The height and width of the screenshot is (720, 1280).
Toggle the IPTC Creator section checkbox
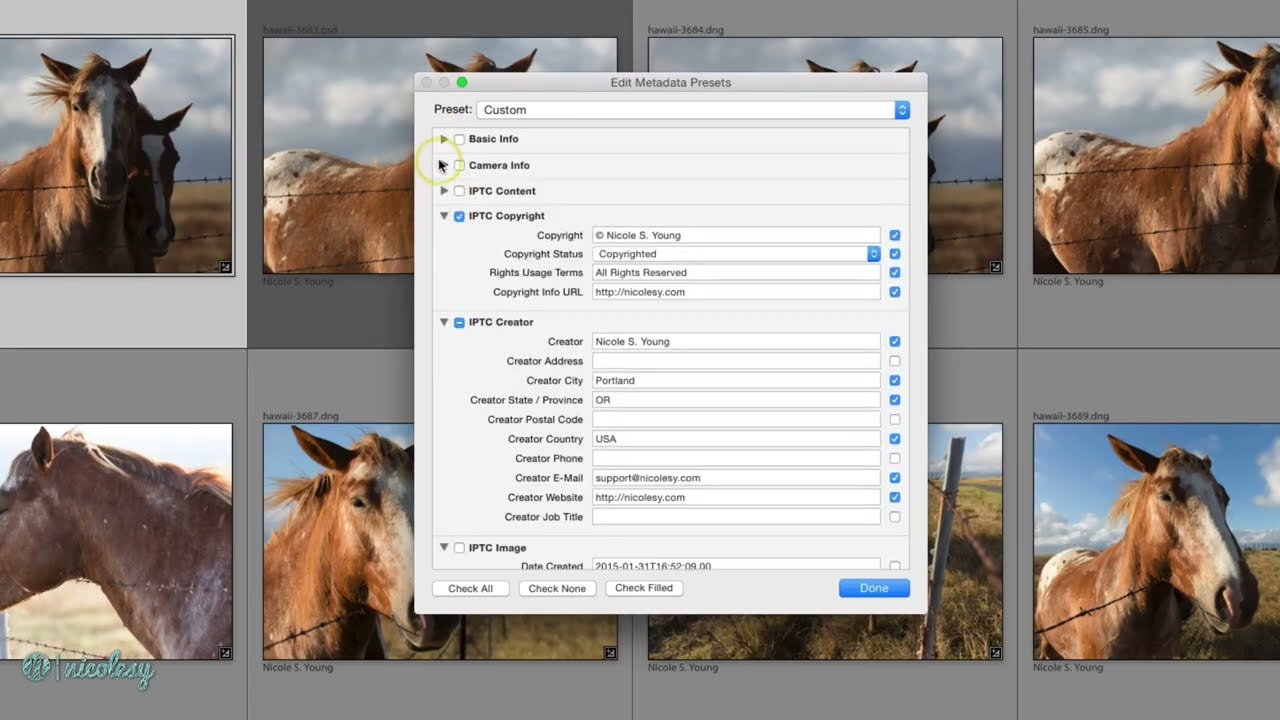[459, 322]
